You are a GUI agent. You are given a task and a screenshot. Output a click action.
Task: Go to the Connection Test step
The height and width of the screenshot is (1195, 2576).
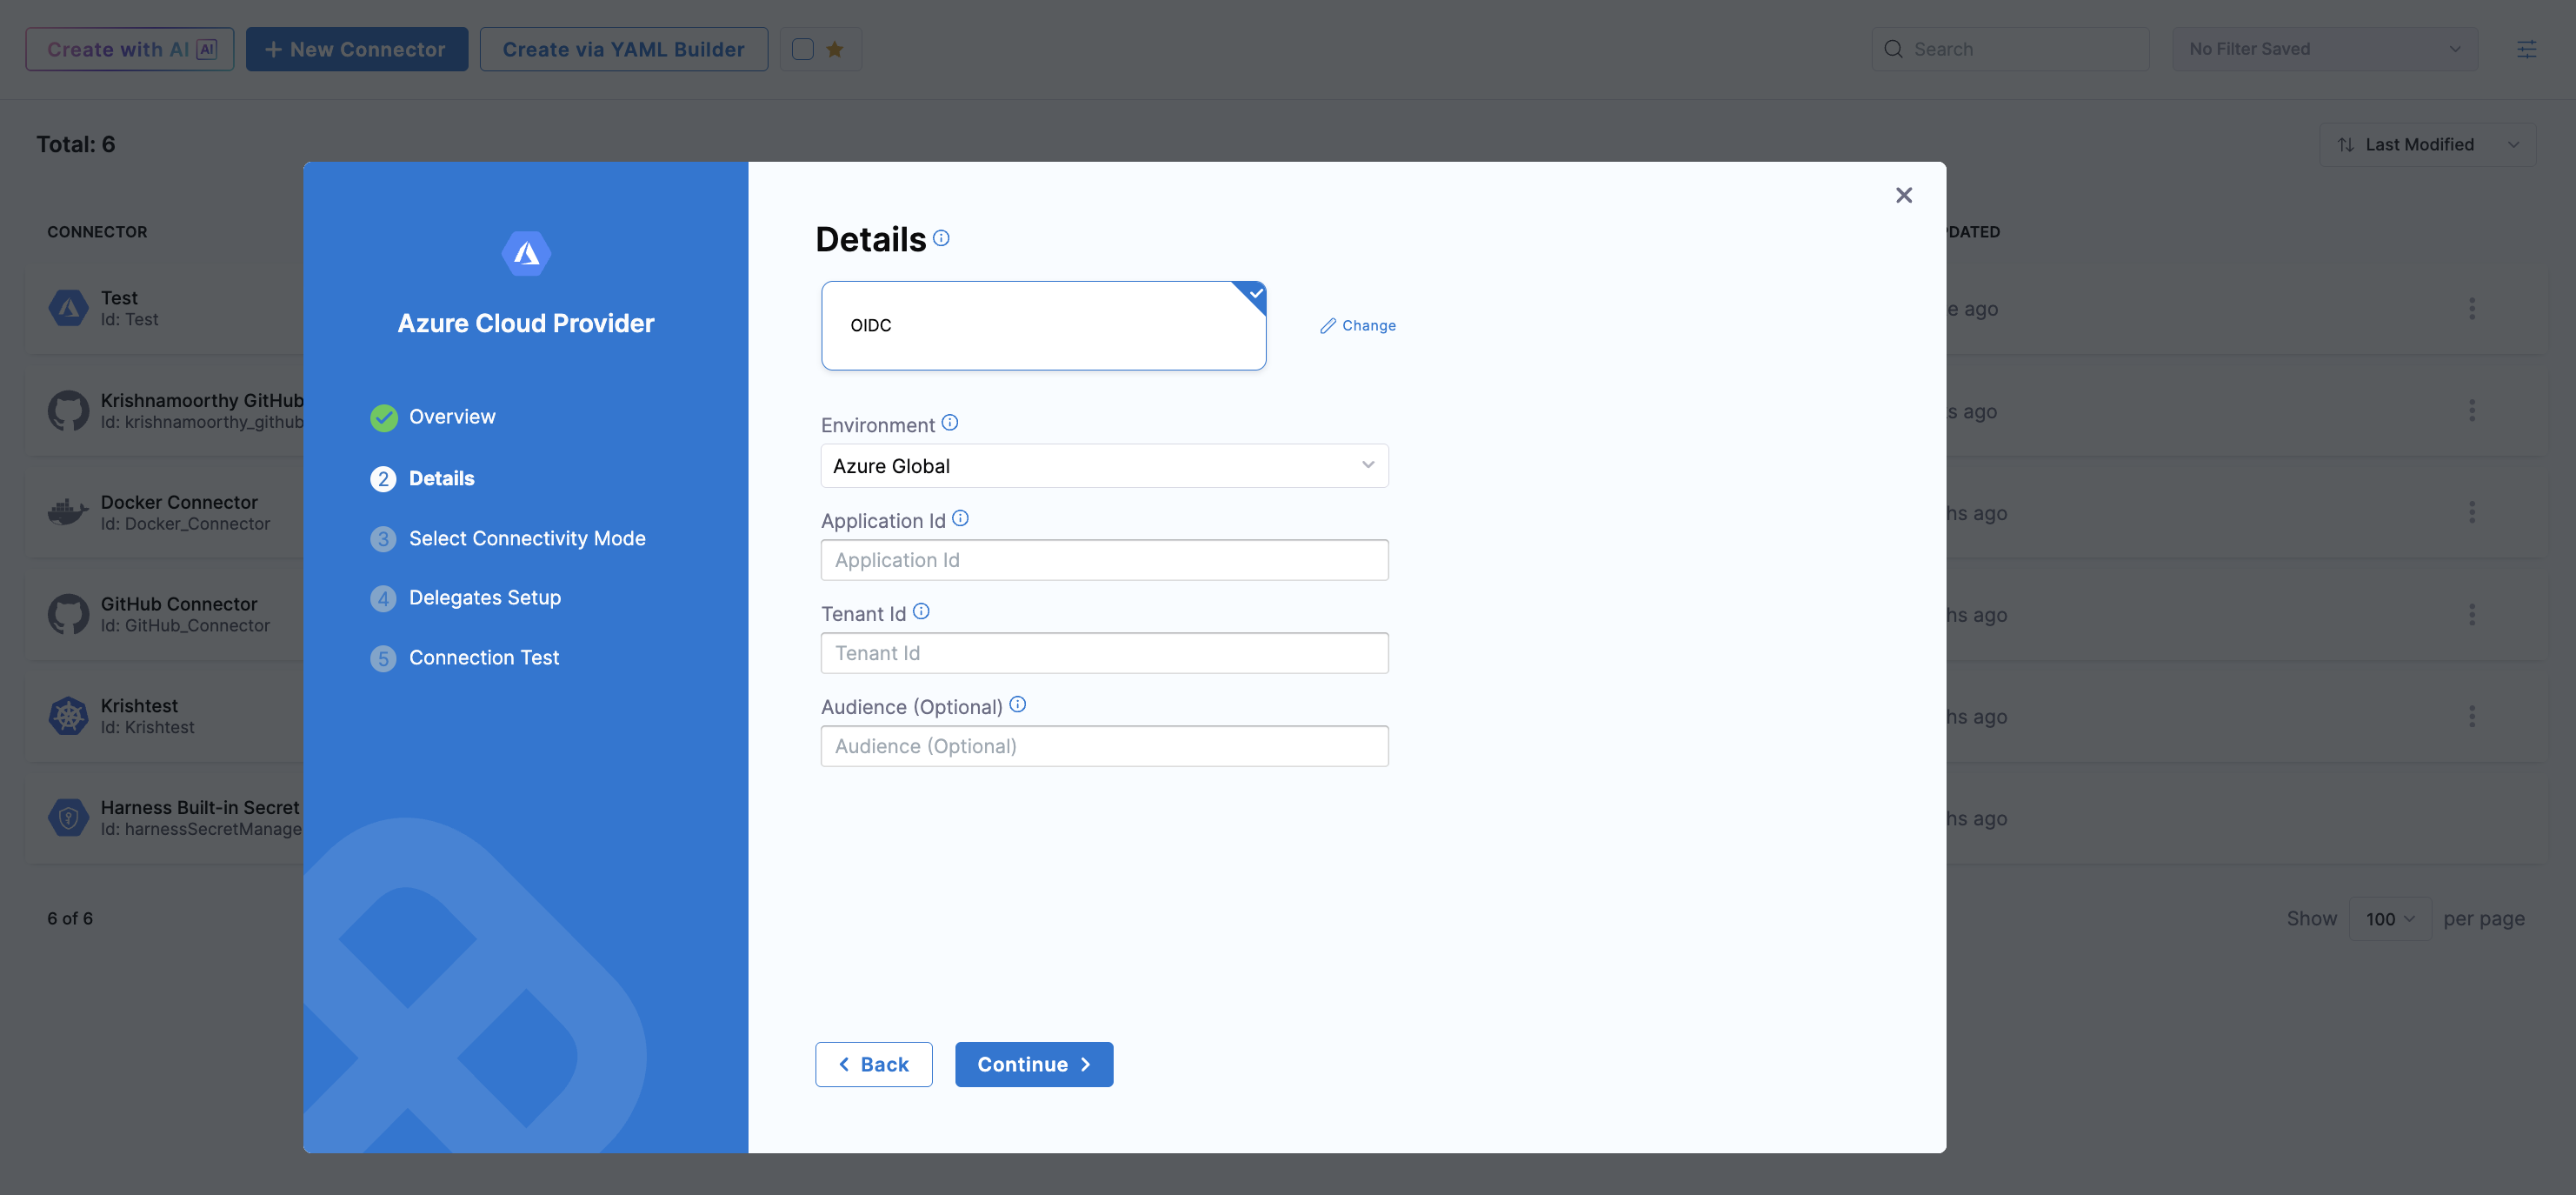(484, 658)
